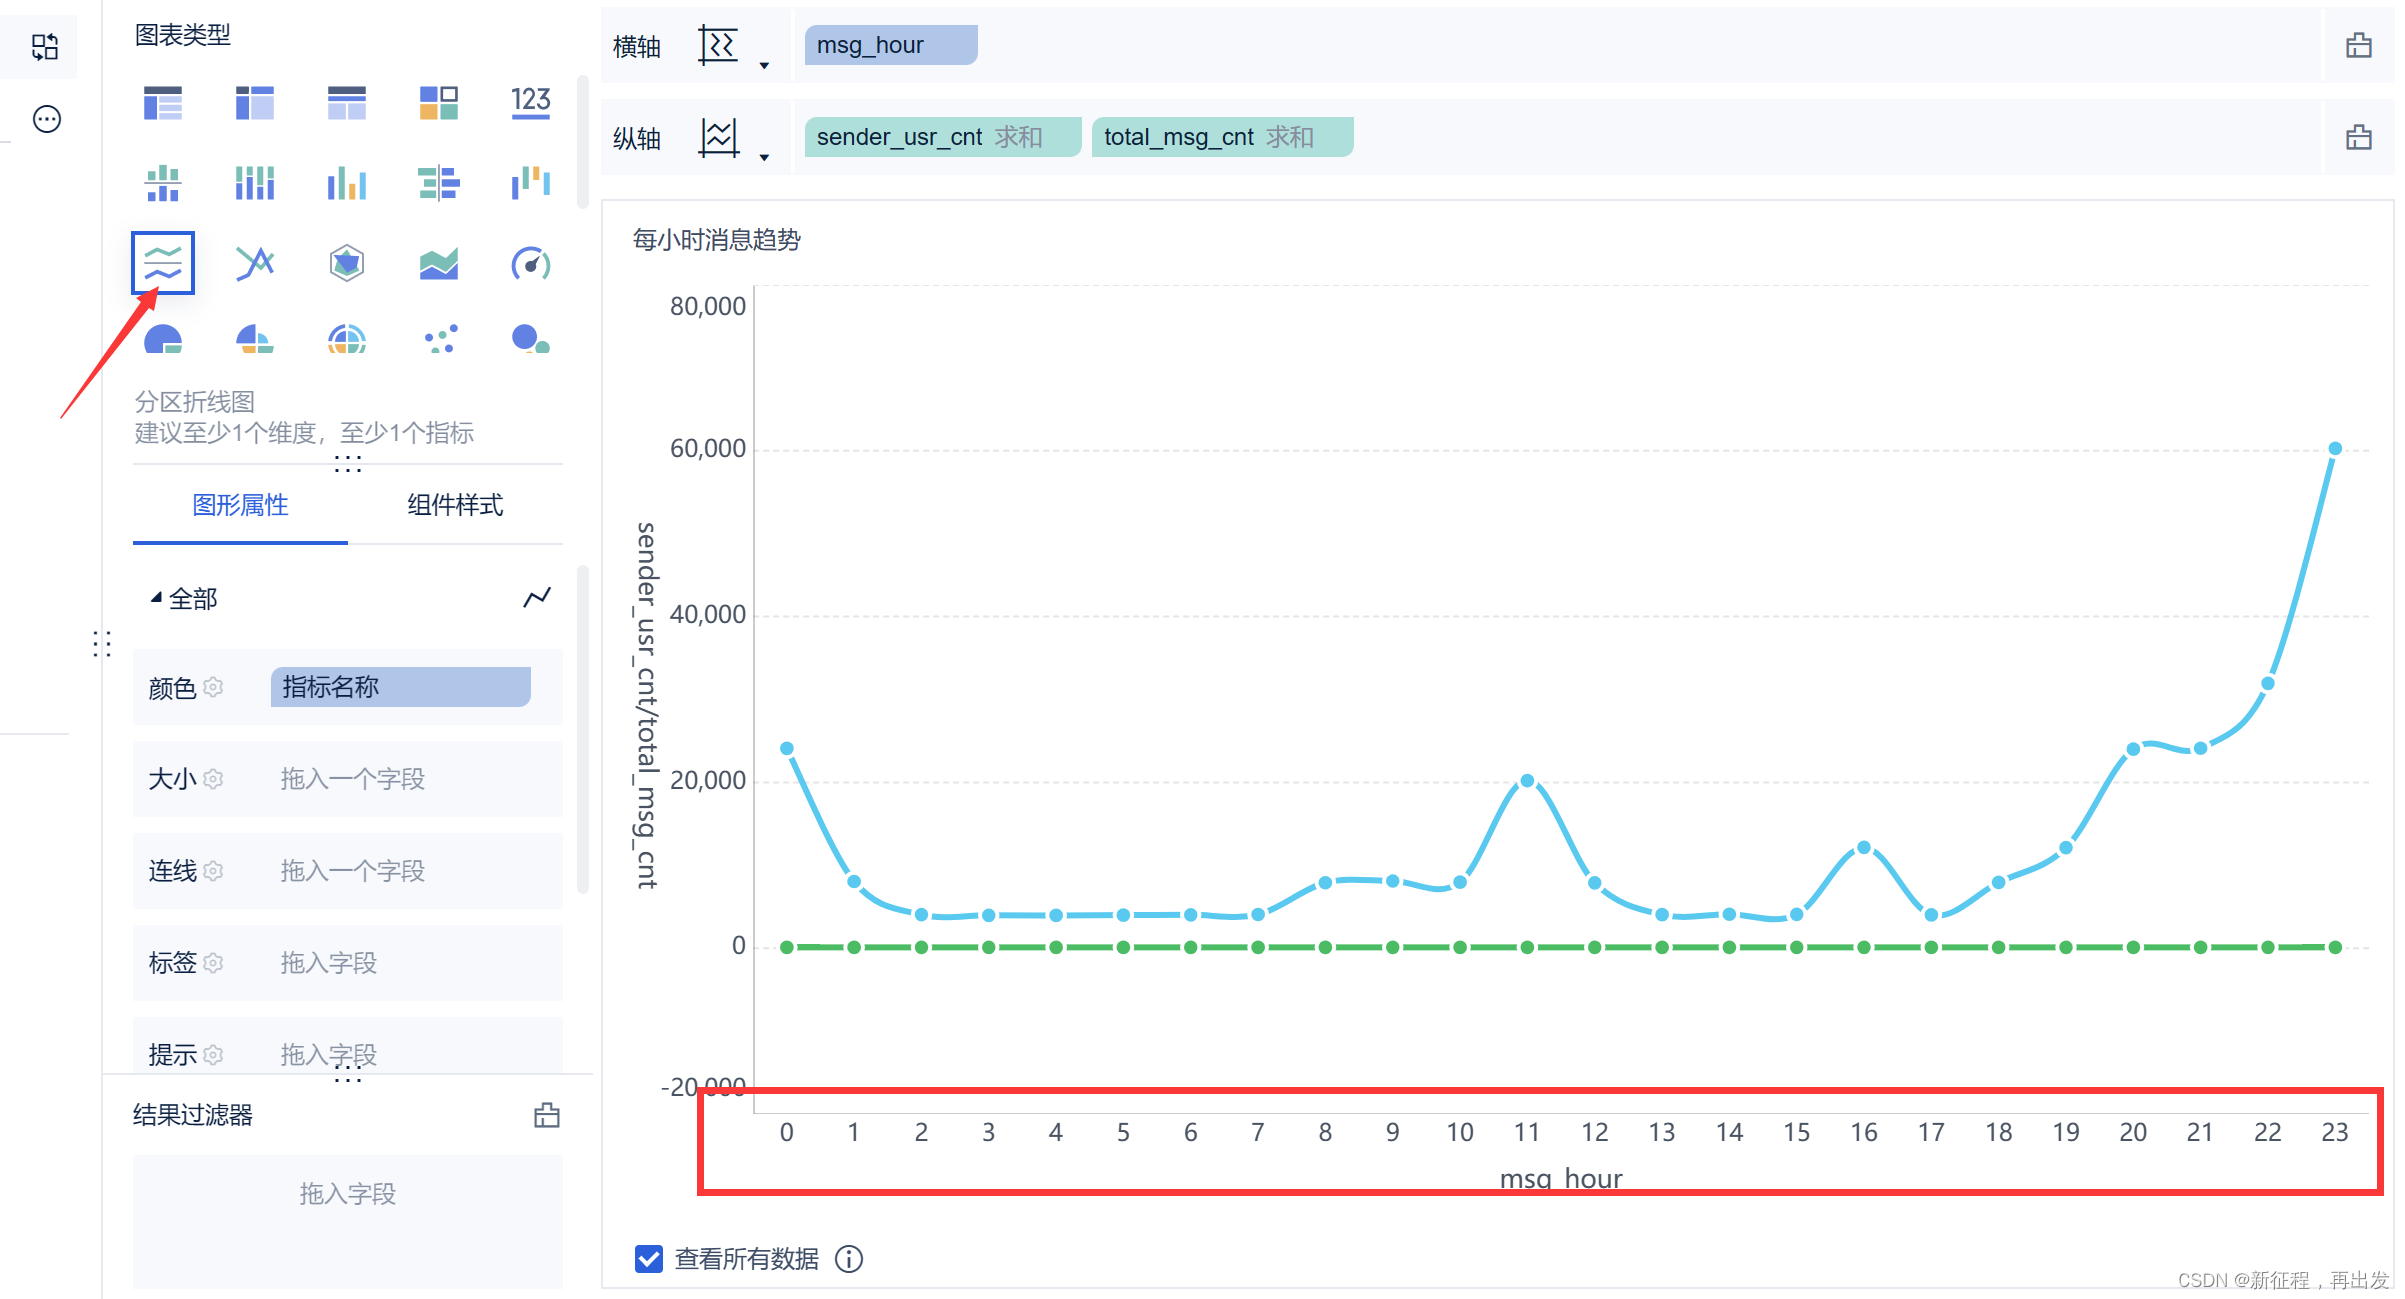Open 连线 settings gear
The height and width of the screenshot is (1299, 2405).
click(213, 871)
